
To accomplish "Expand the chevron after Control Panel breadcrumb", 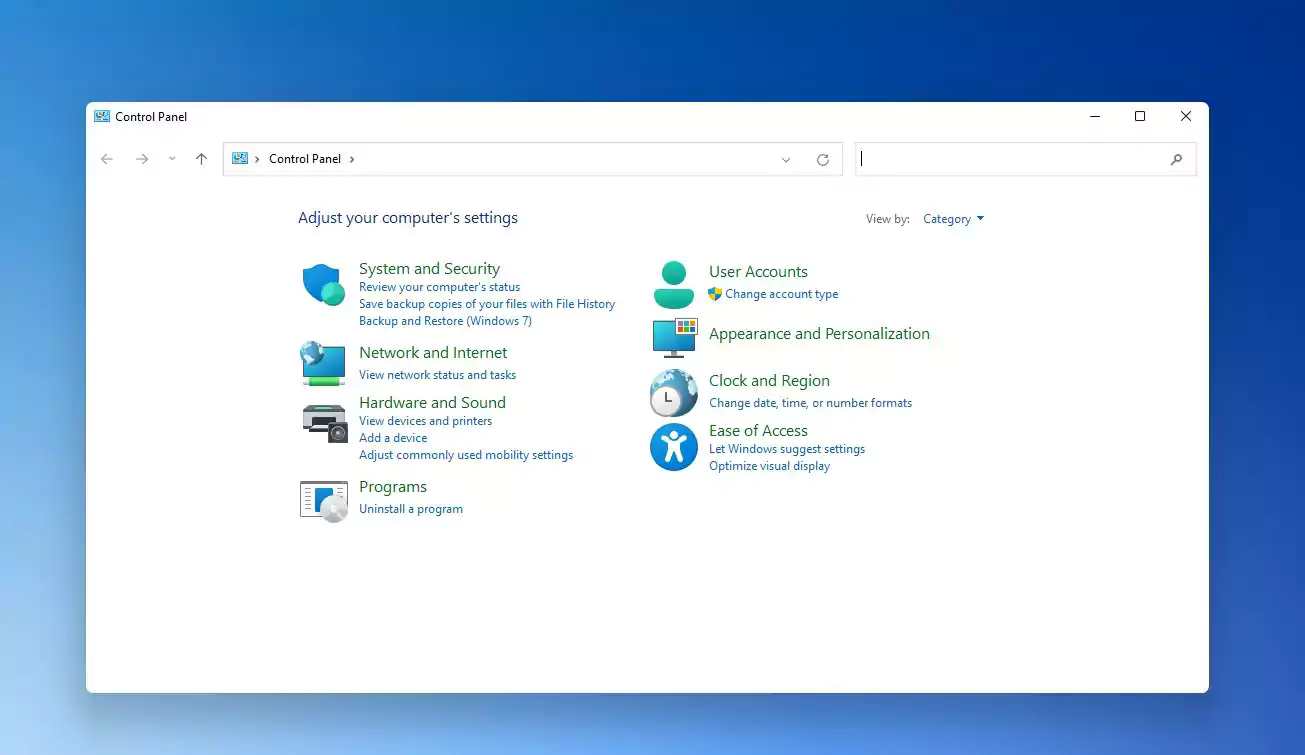I will click(352, 159).
